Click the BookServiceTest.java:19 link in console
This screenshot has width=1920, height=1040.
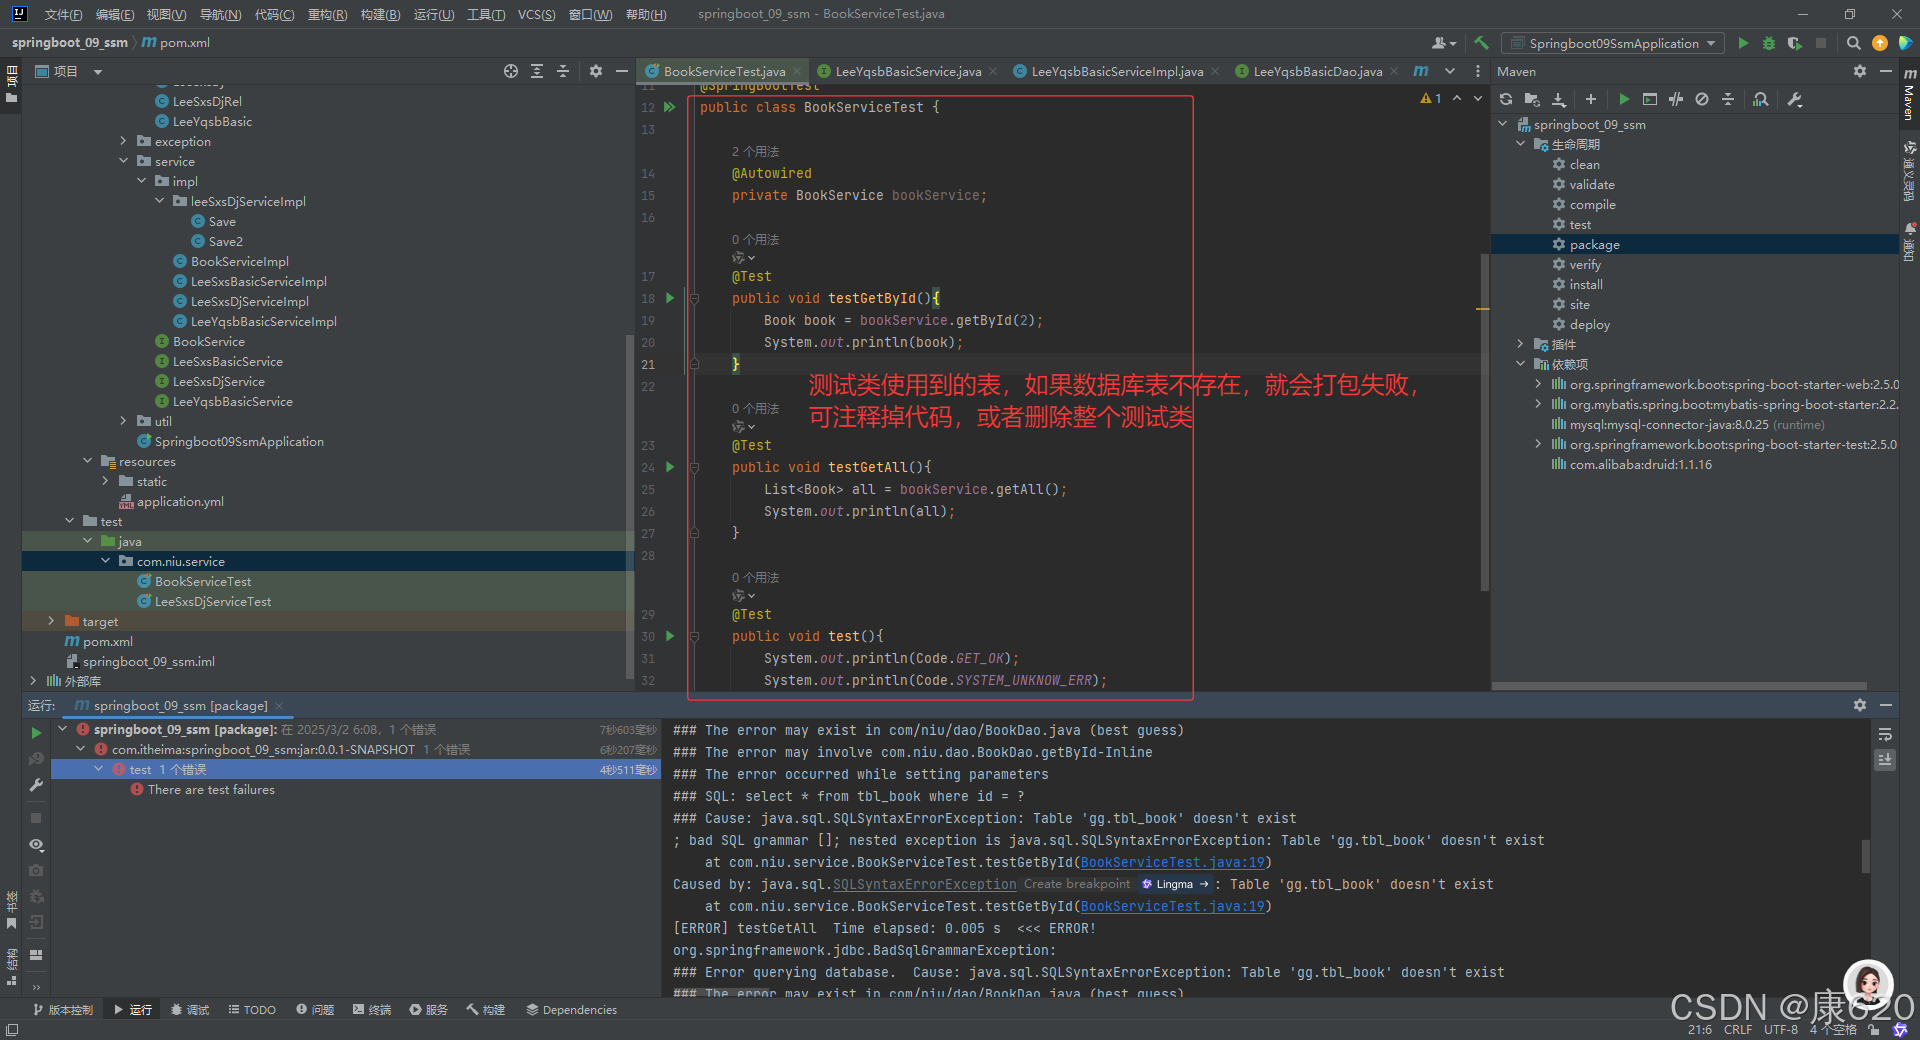(1173, 862)
